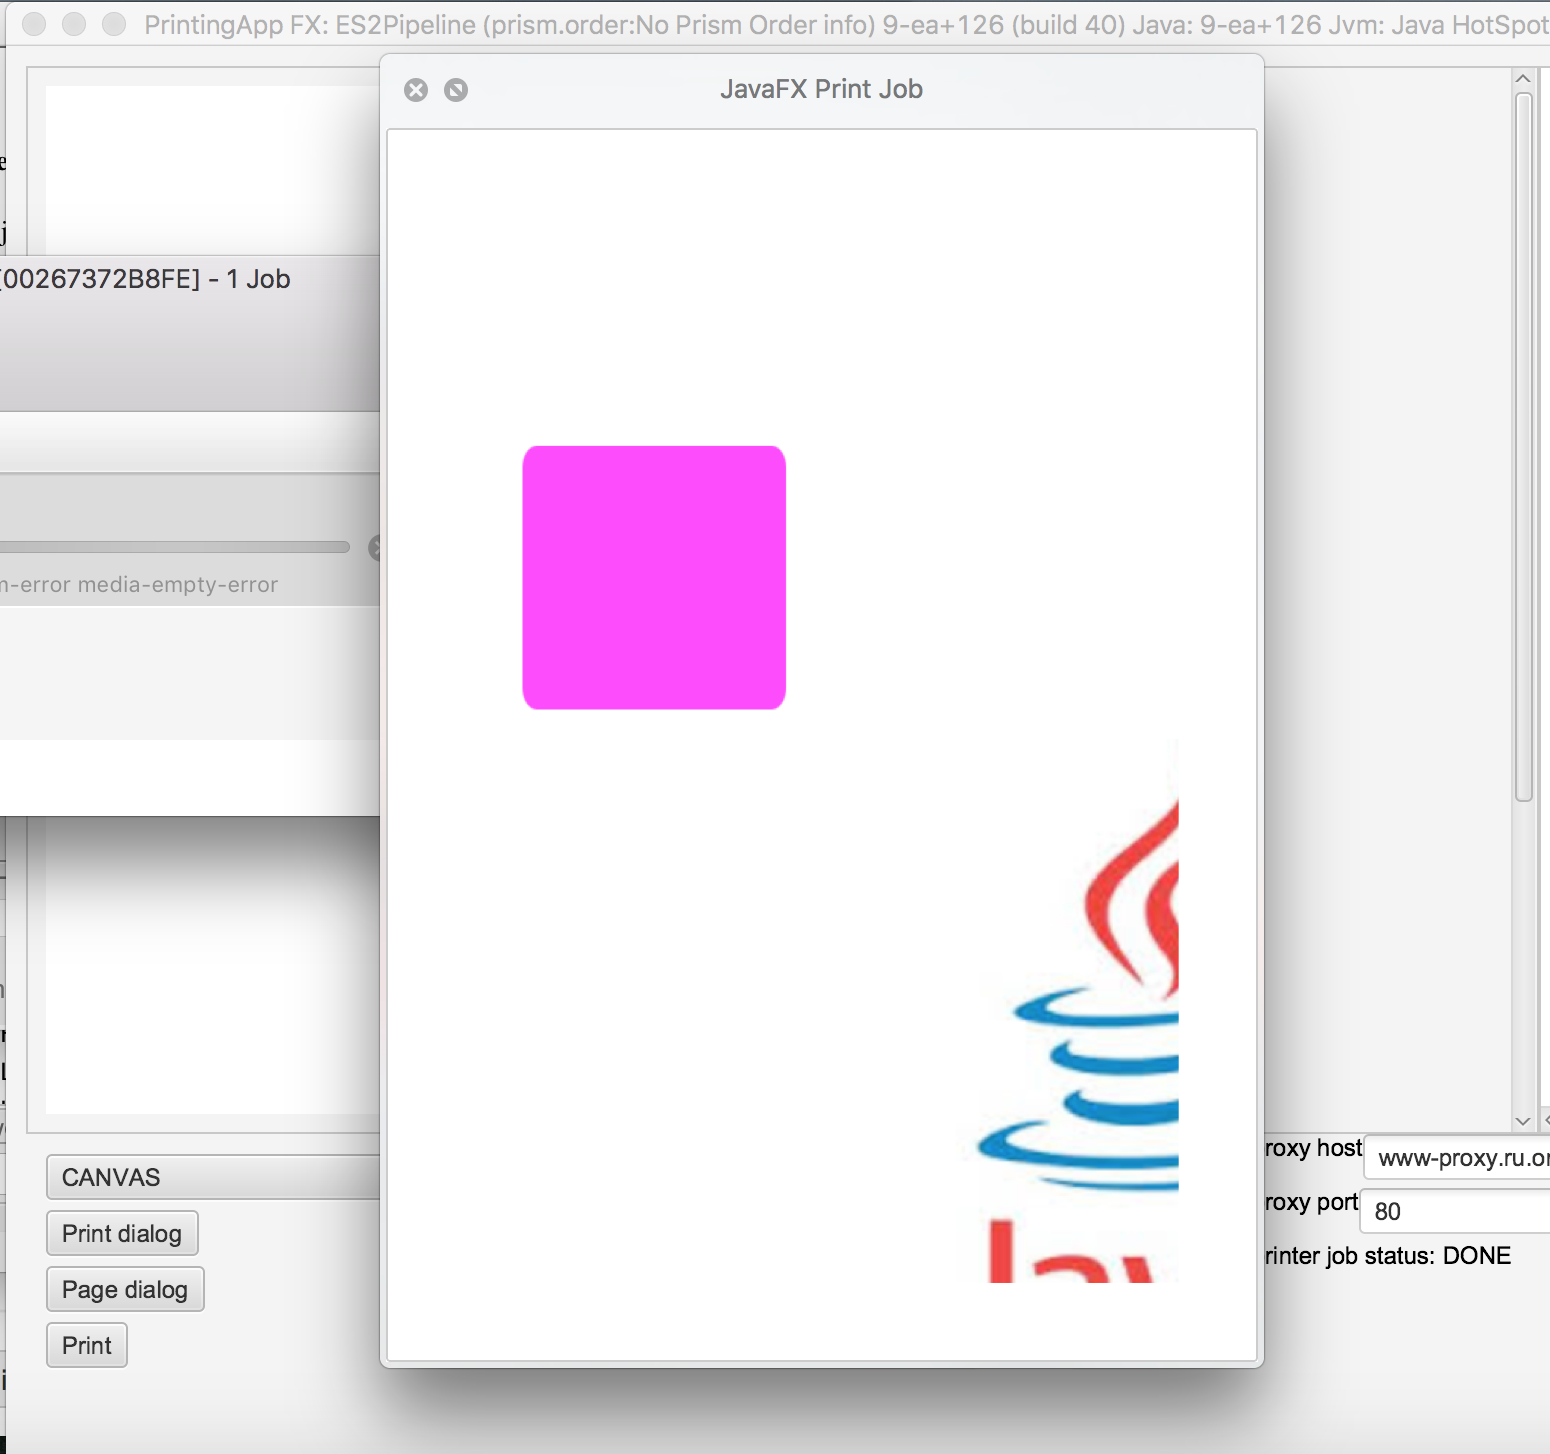Open the Print dialog

(x=122, y=1233)
